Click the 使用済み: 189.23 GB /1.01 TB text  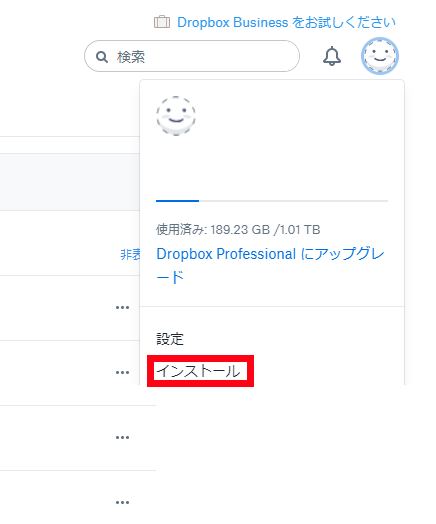238,230
